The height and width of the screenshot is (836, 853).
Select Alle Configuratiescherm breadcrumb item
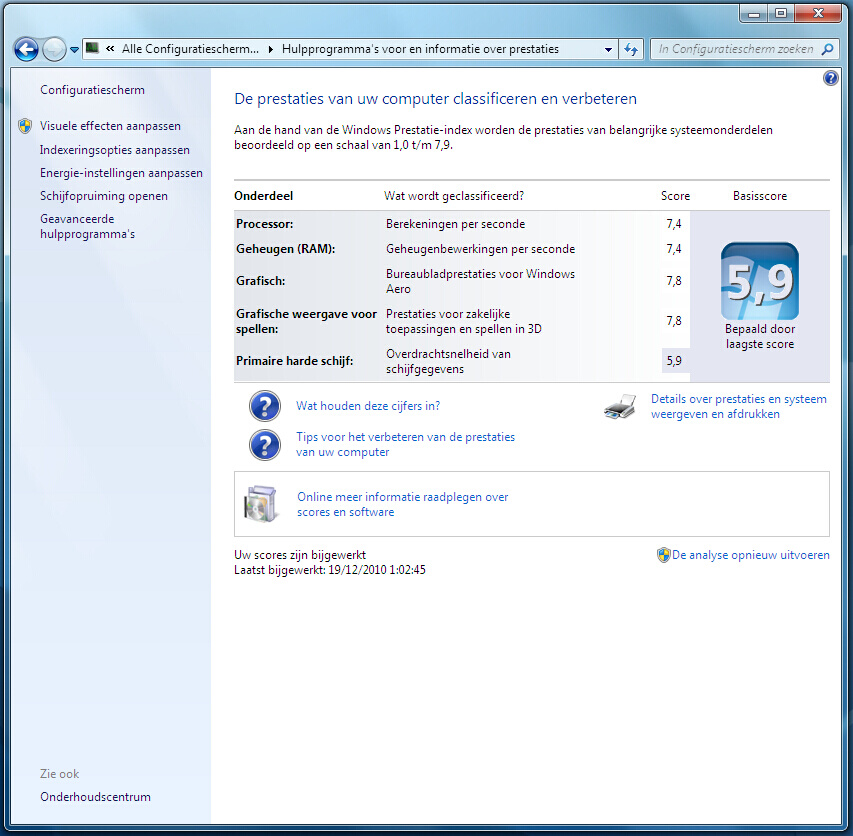[190, 49]
